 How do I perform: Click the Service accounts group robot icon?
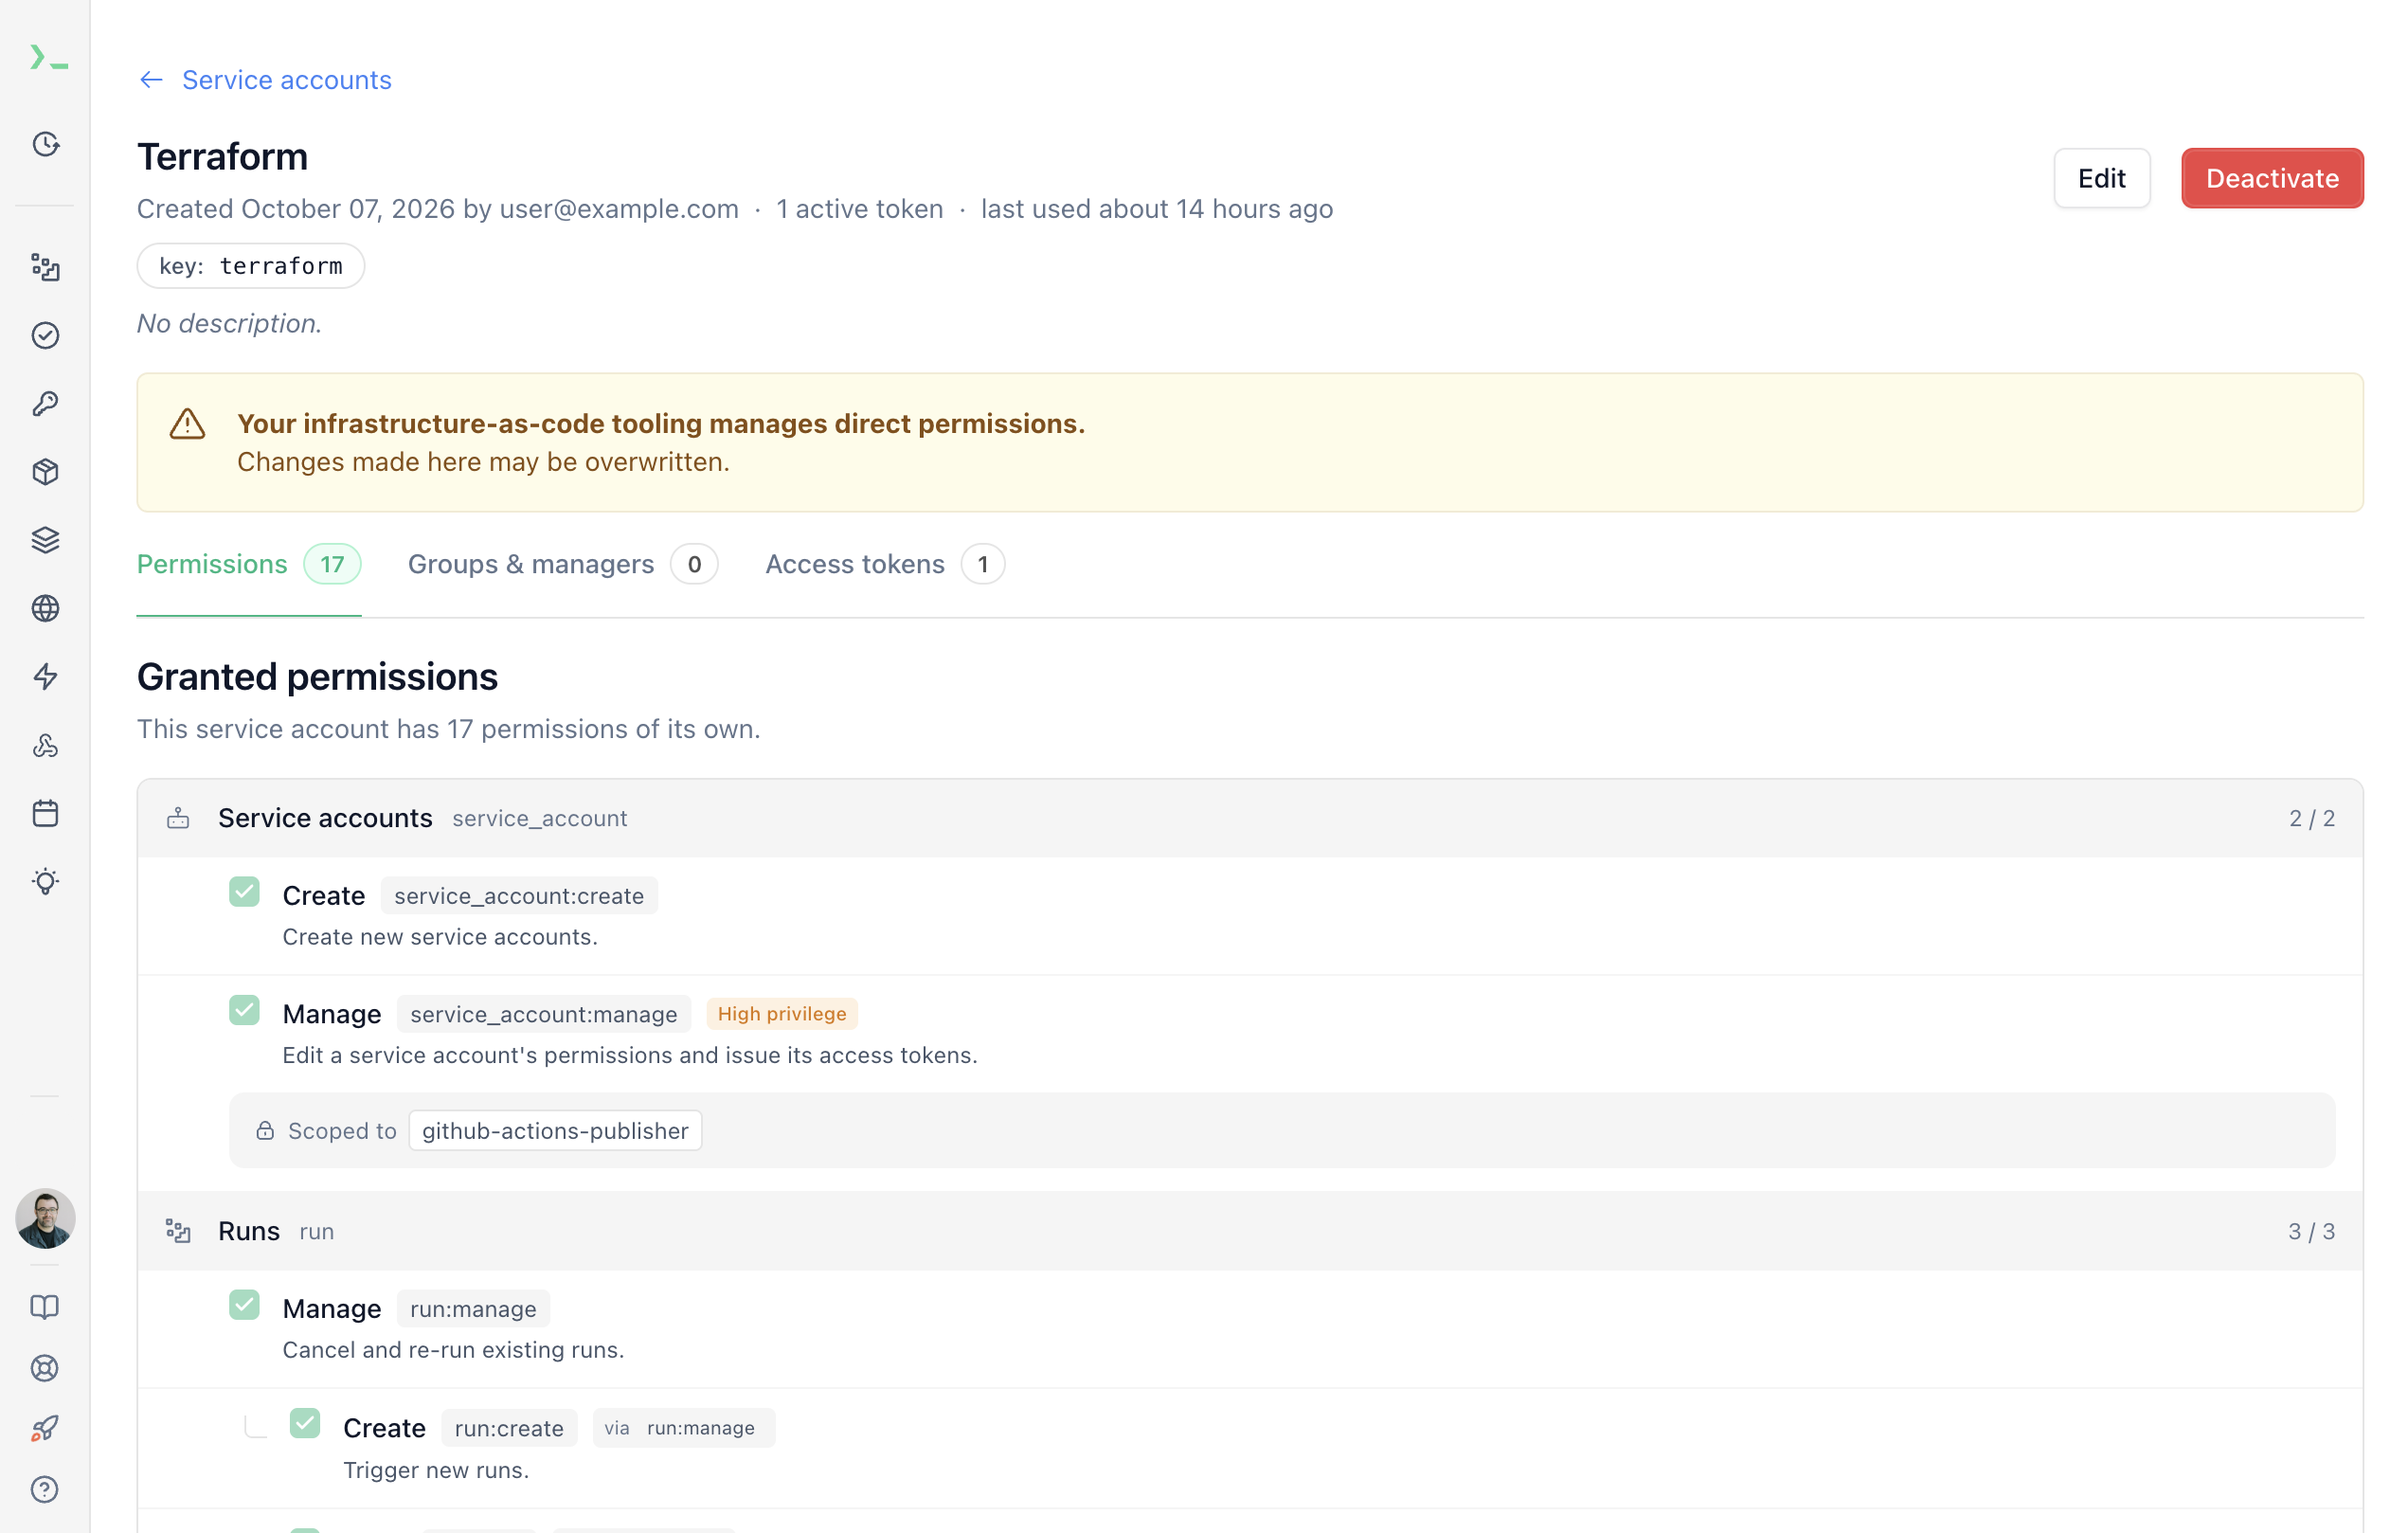click(x=178, y=818)
